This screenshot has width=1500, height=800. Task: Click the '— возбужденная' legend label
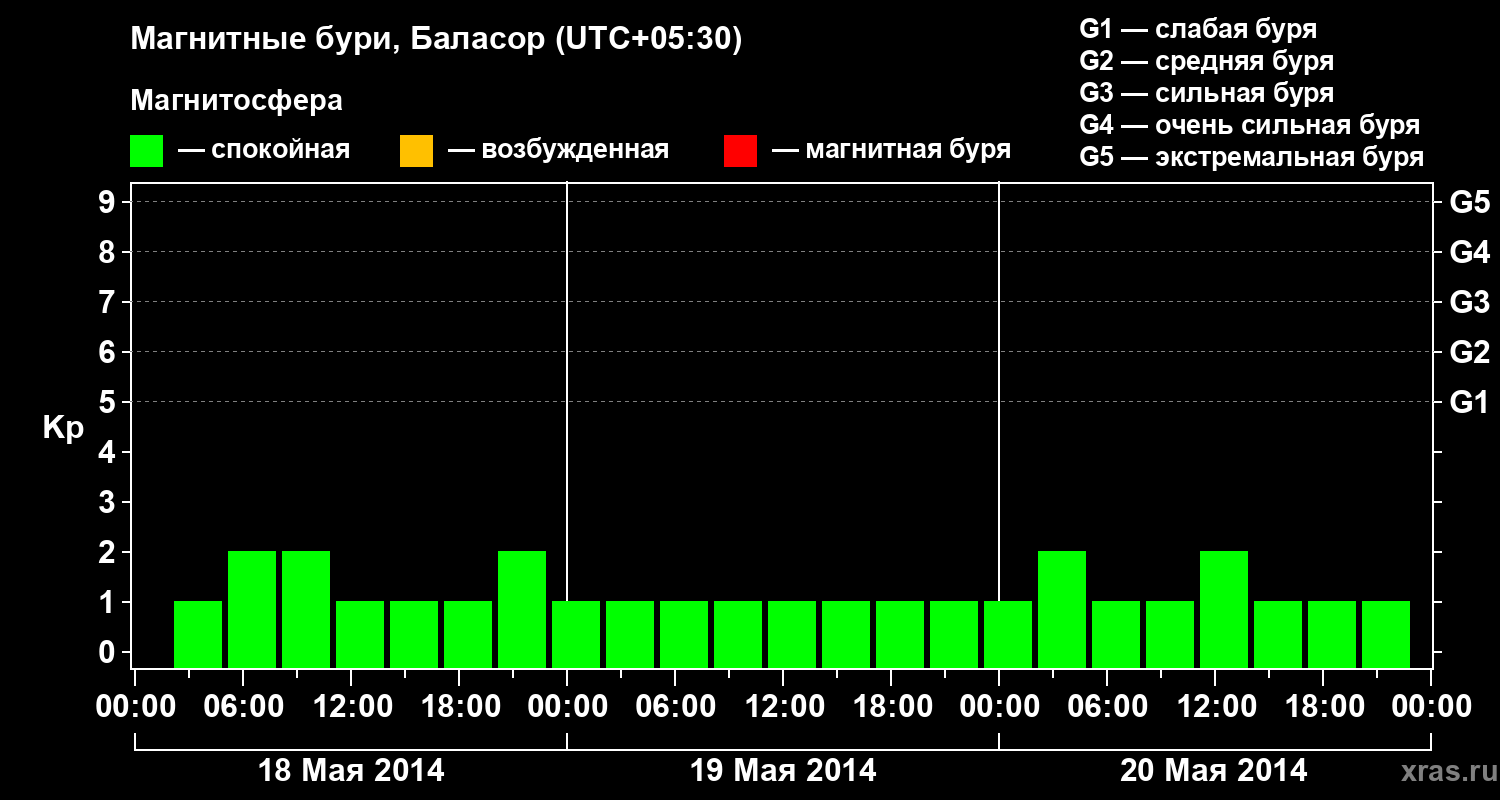pos(558,151)
